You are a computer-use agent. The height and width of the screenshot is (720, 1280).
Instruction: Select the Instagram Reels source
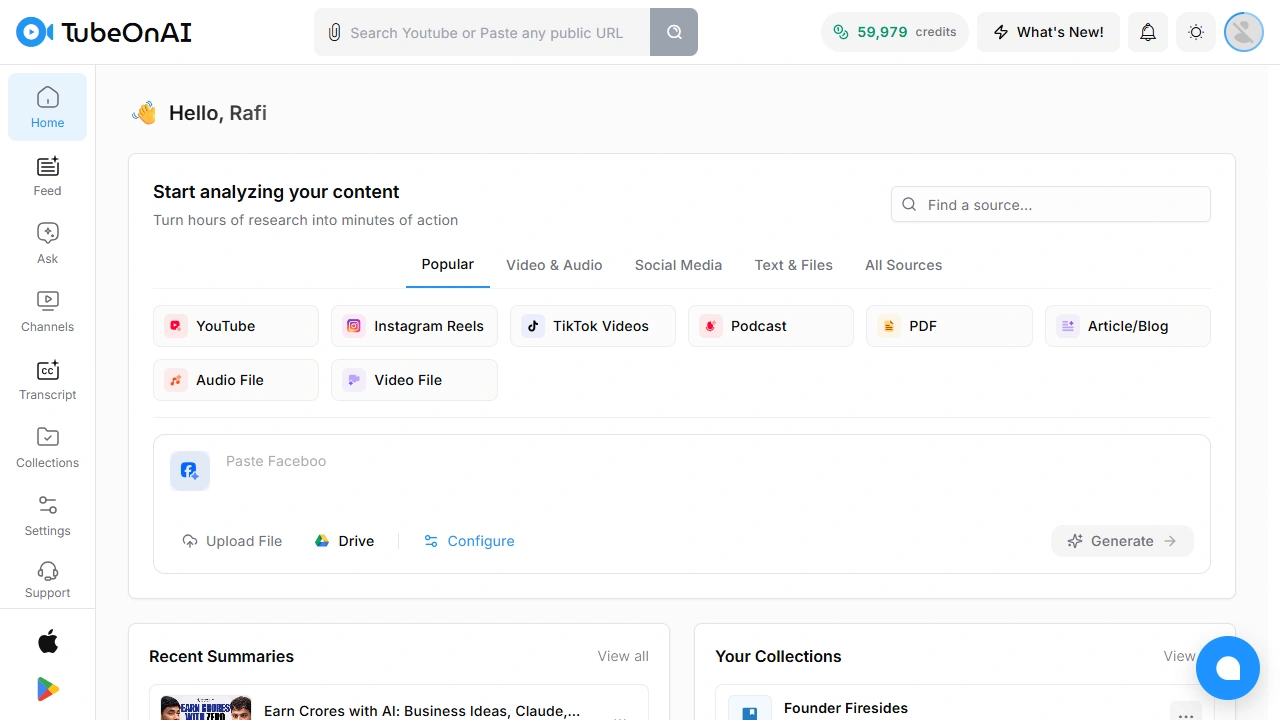pos(414,326)
